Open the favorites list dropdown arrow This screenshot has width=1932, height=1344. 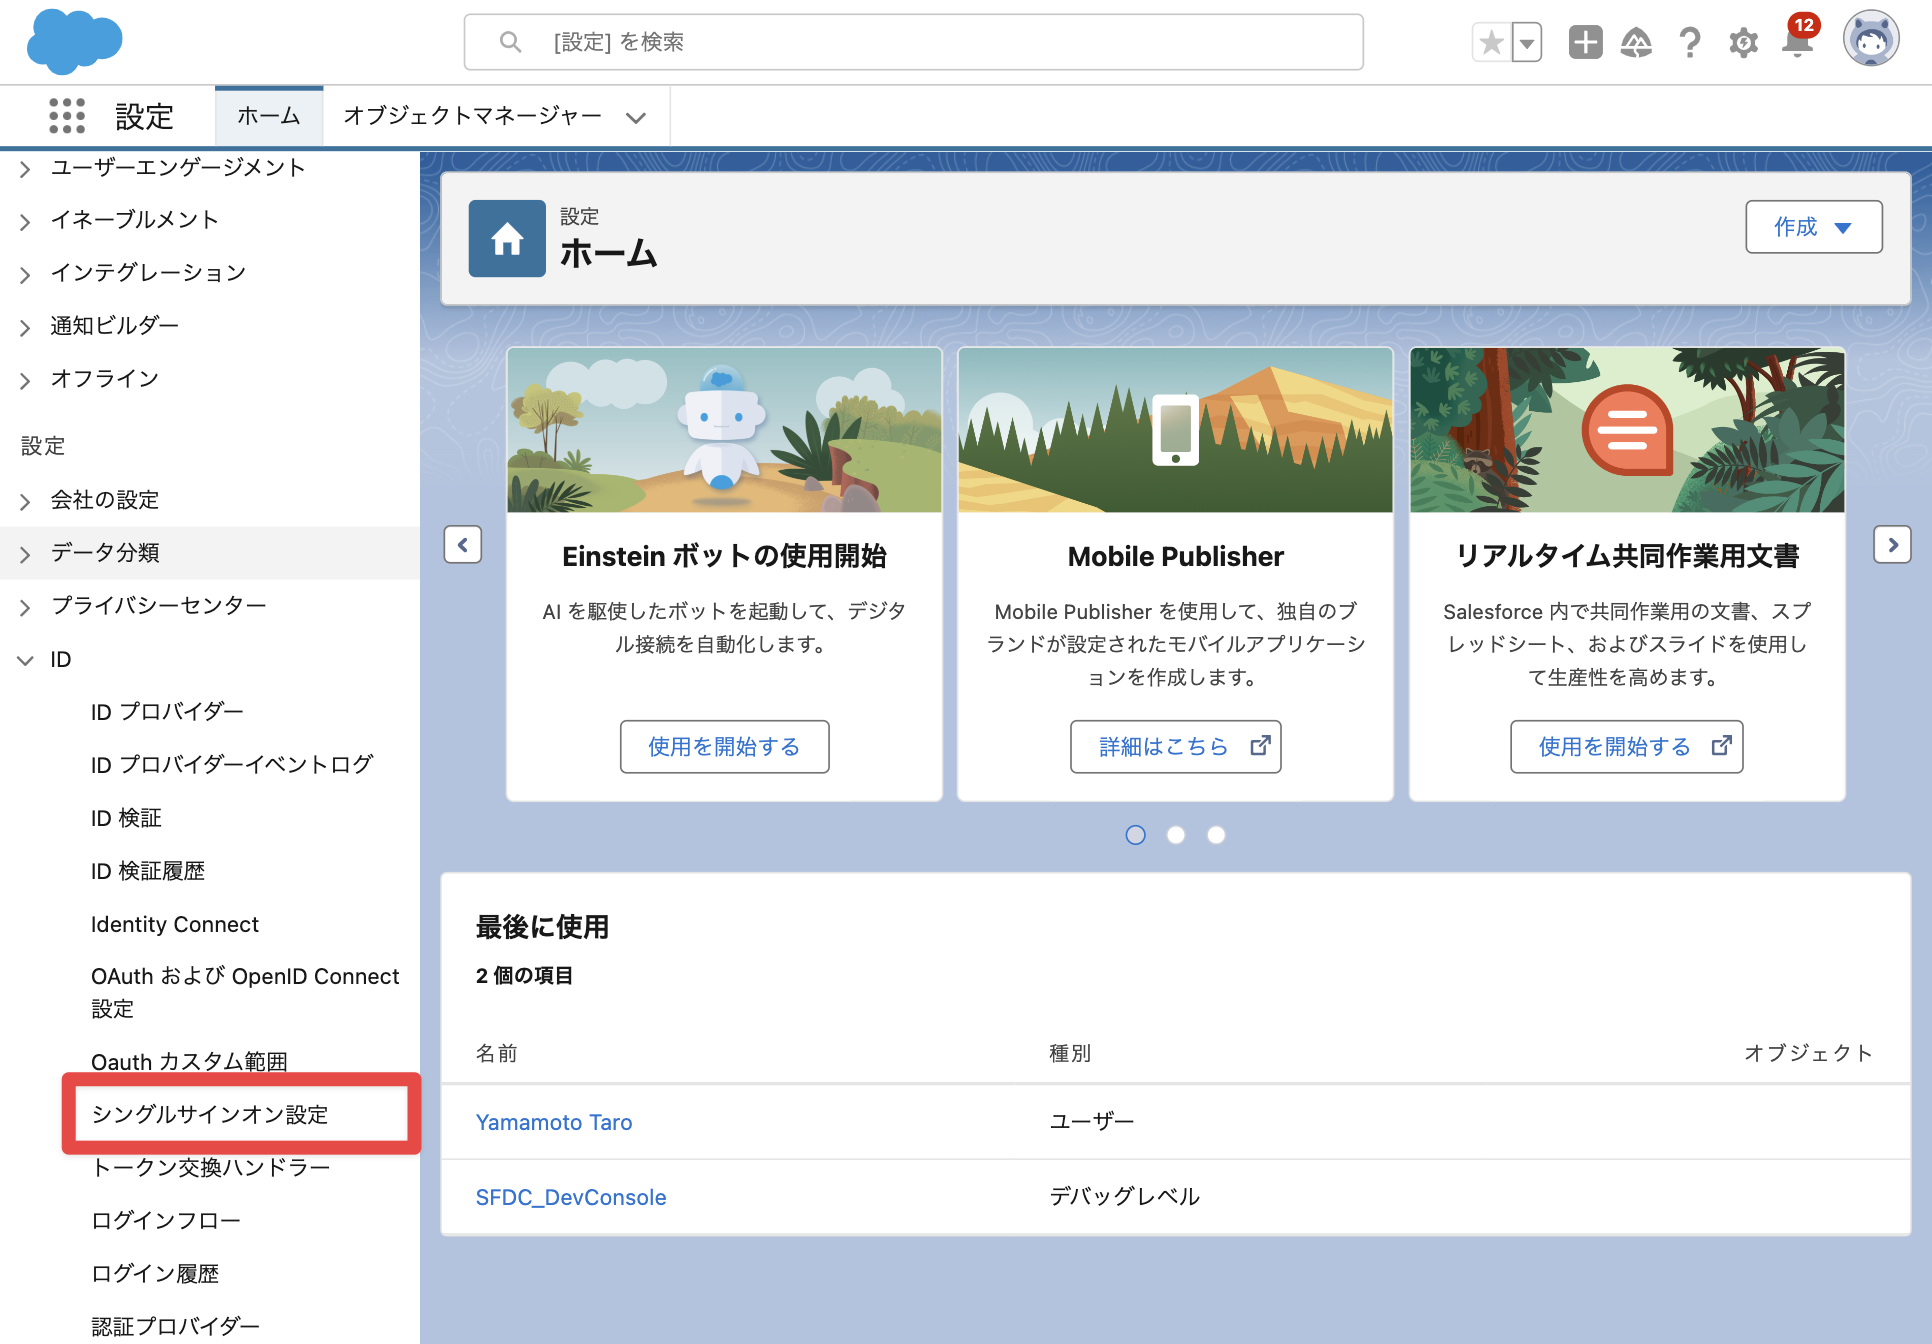click(x=1527, y=43)
